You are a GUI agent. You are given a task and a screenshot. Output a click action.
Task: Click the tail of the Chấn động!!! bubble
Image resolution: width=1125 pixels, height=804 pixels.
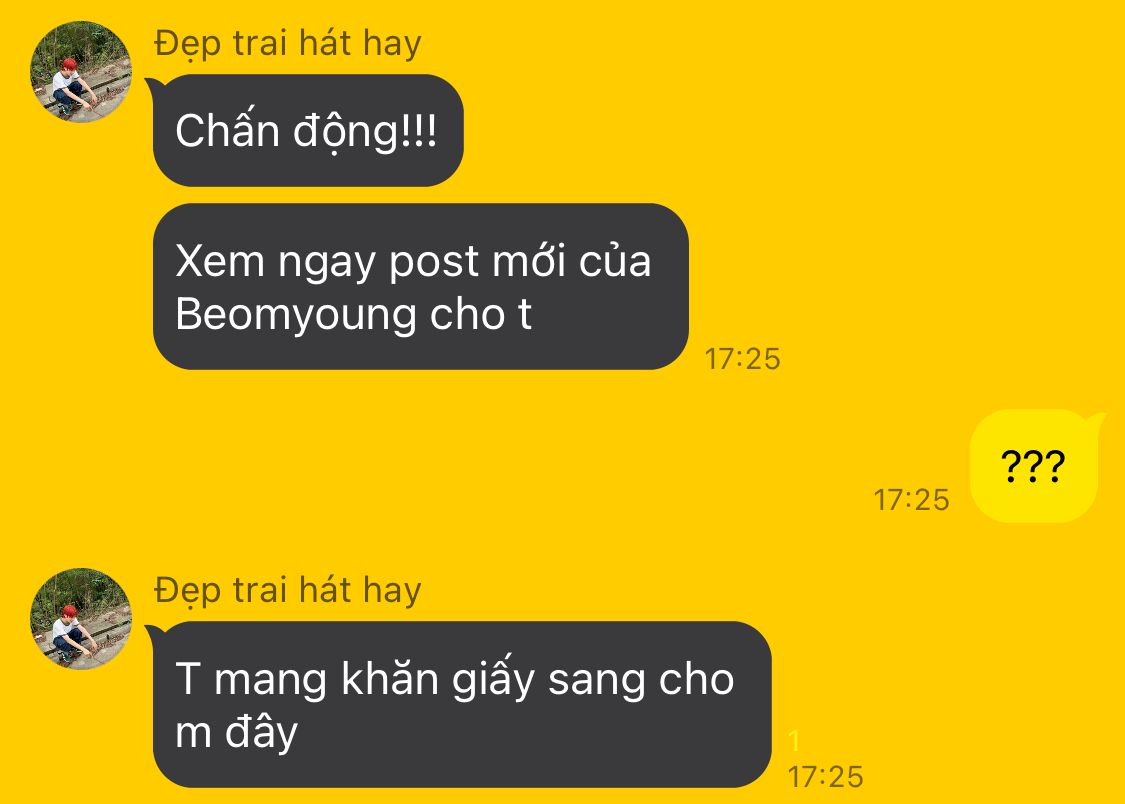tap(154, 87)
